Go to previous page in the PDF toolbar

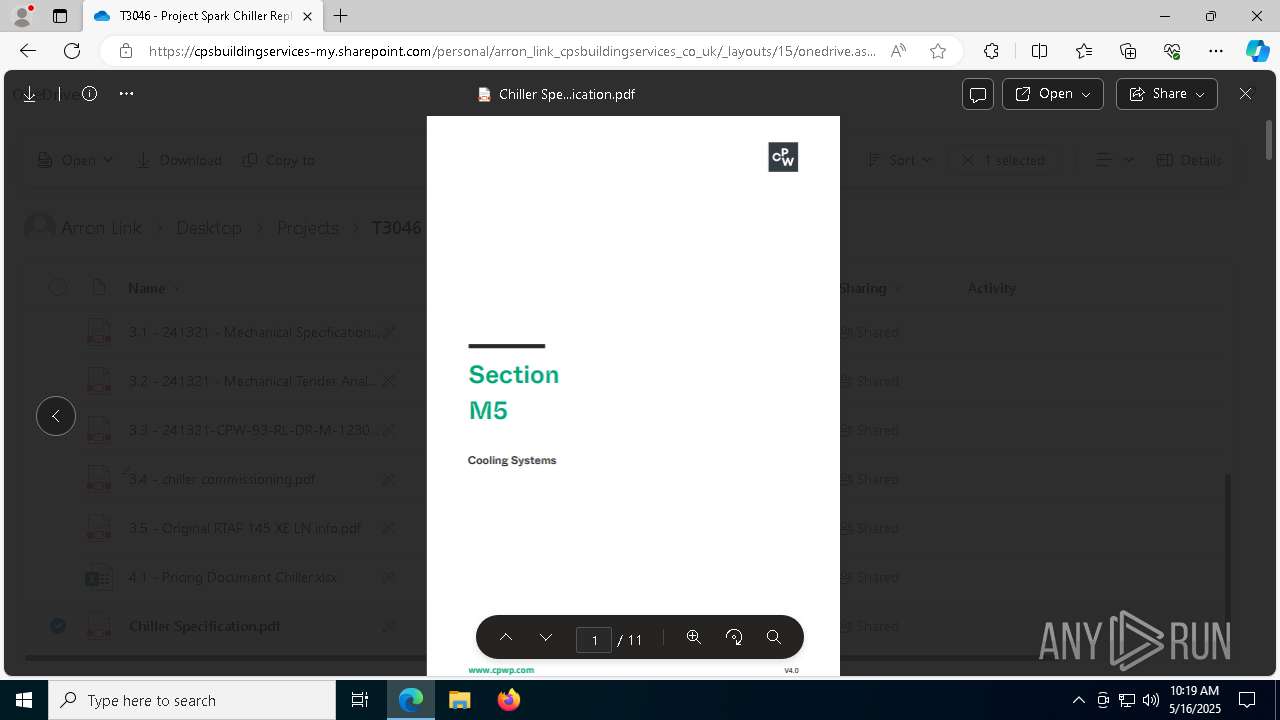(506, 638)
